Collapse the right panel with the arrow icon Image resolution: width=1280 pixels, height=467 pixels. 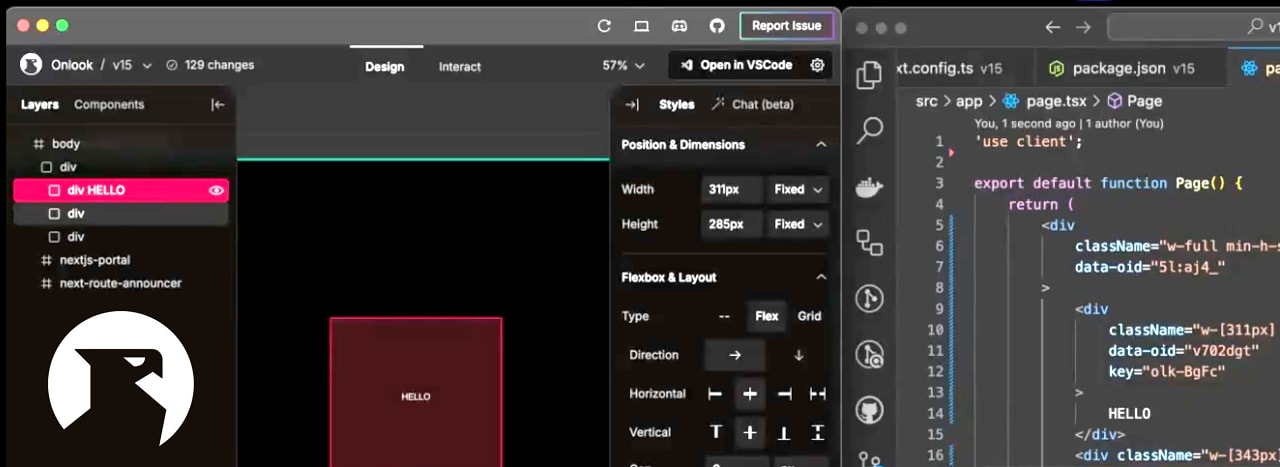(x=631, y=104)
